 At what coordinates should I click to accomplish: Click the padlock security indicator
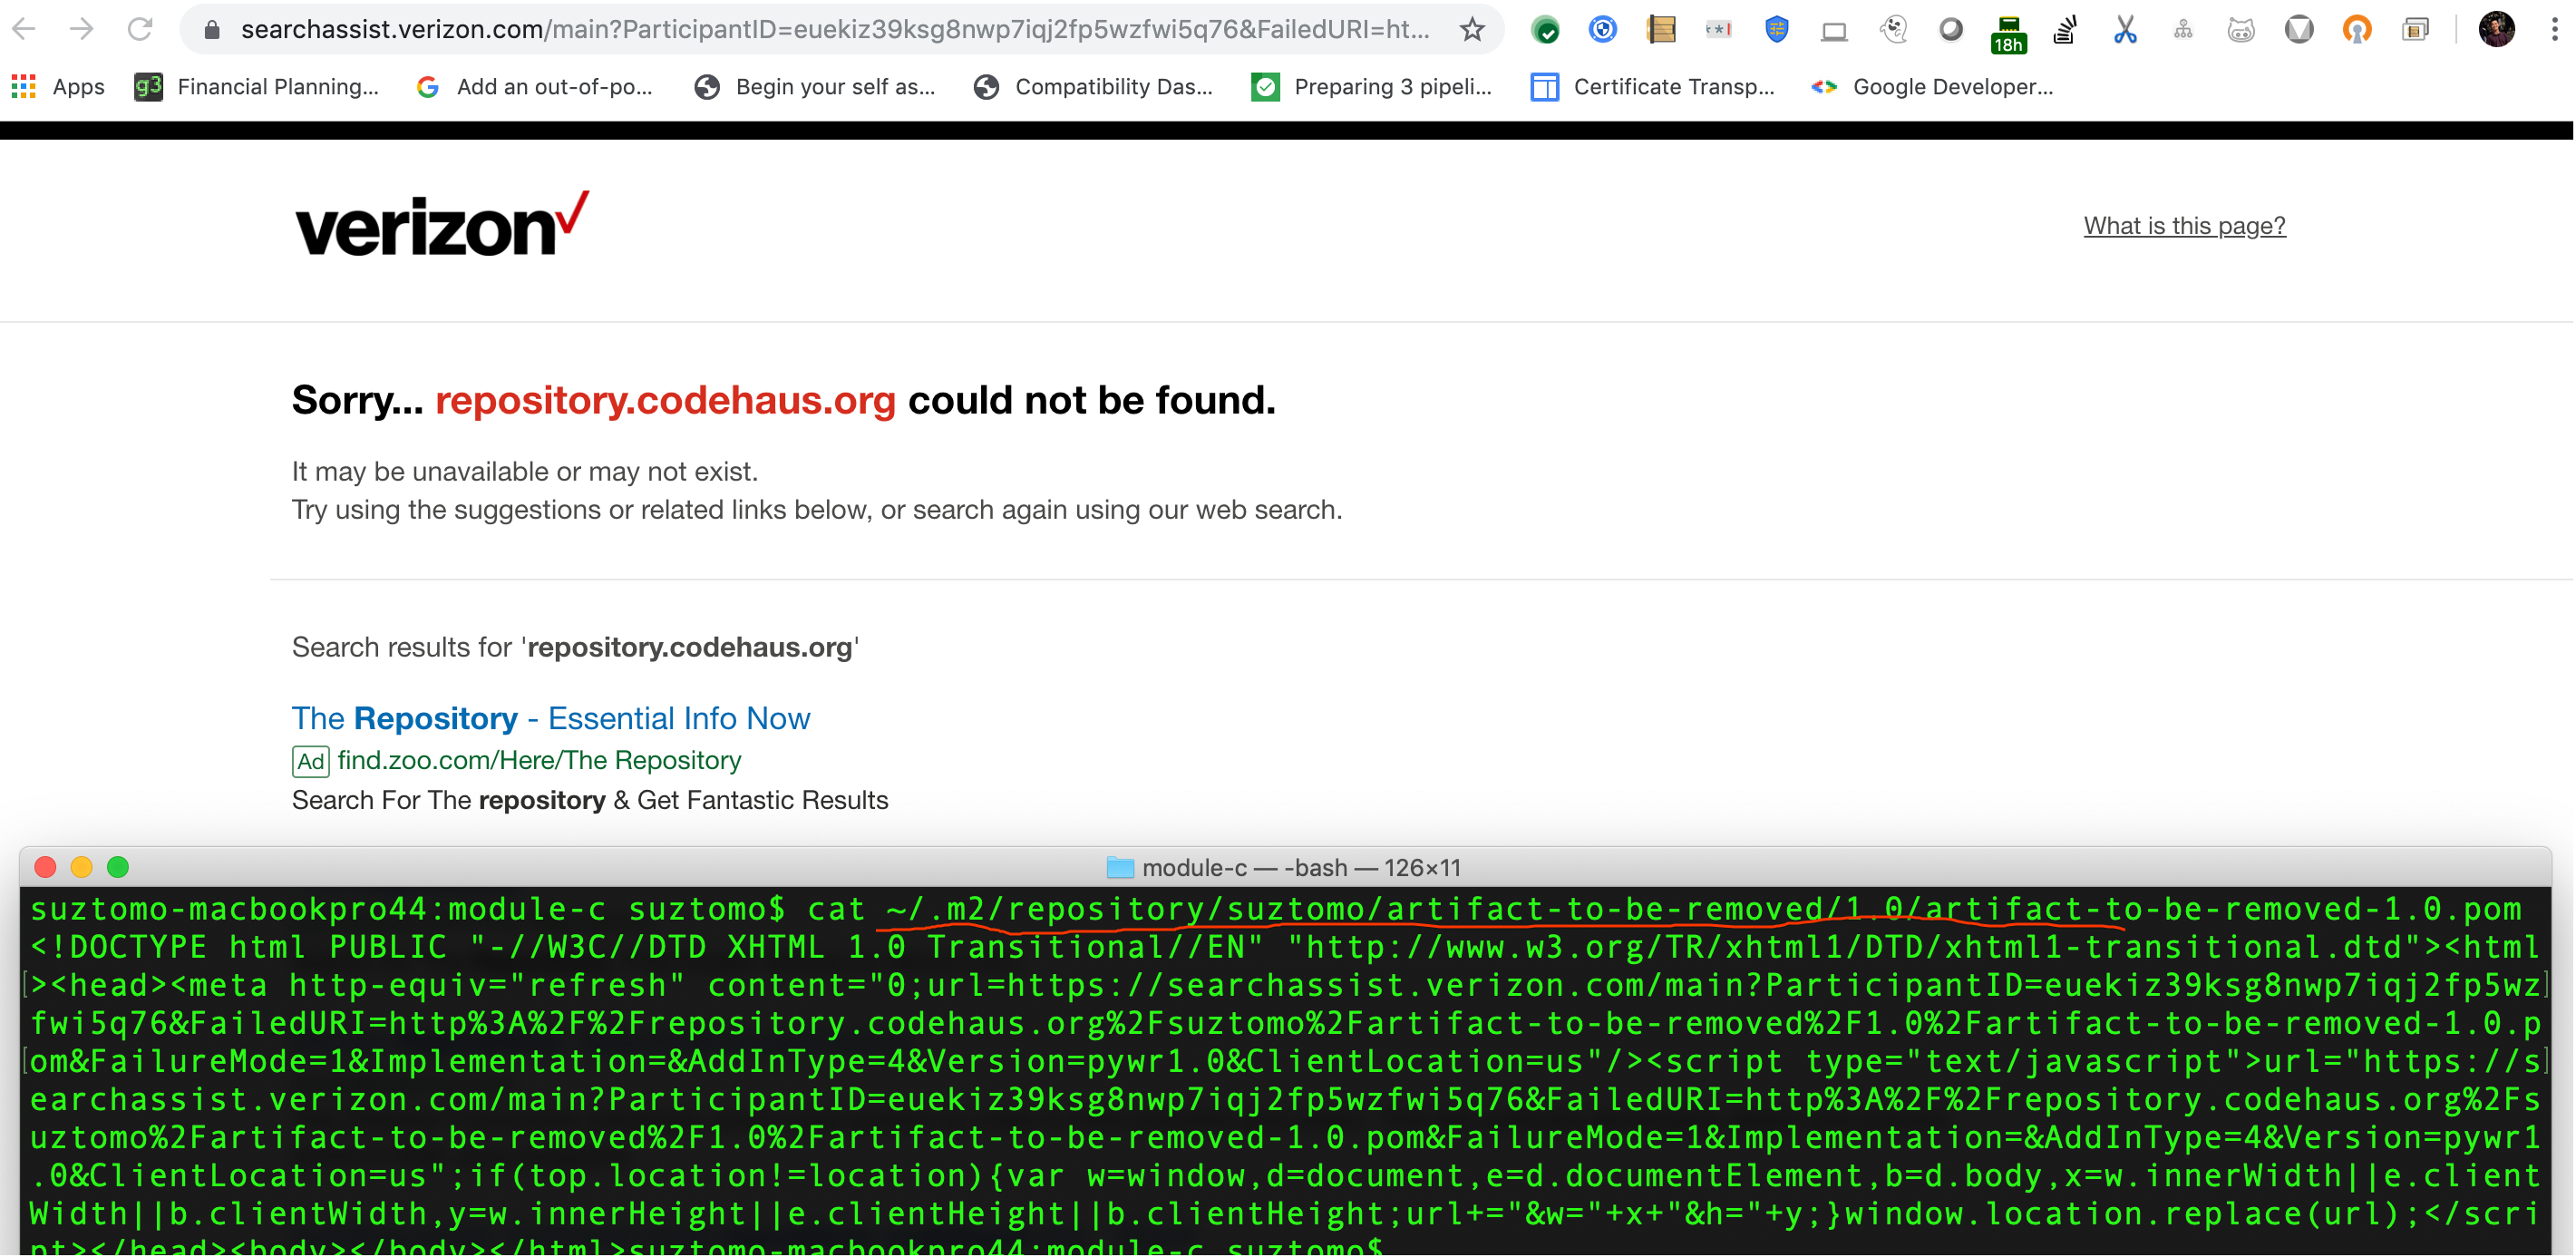[x=211, y=29]
